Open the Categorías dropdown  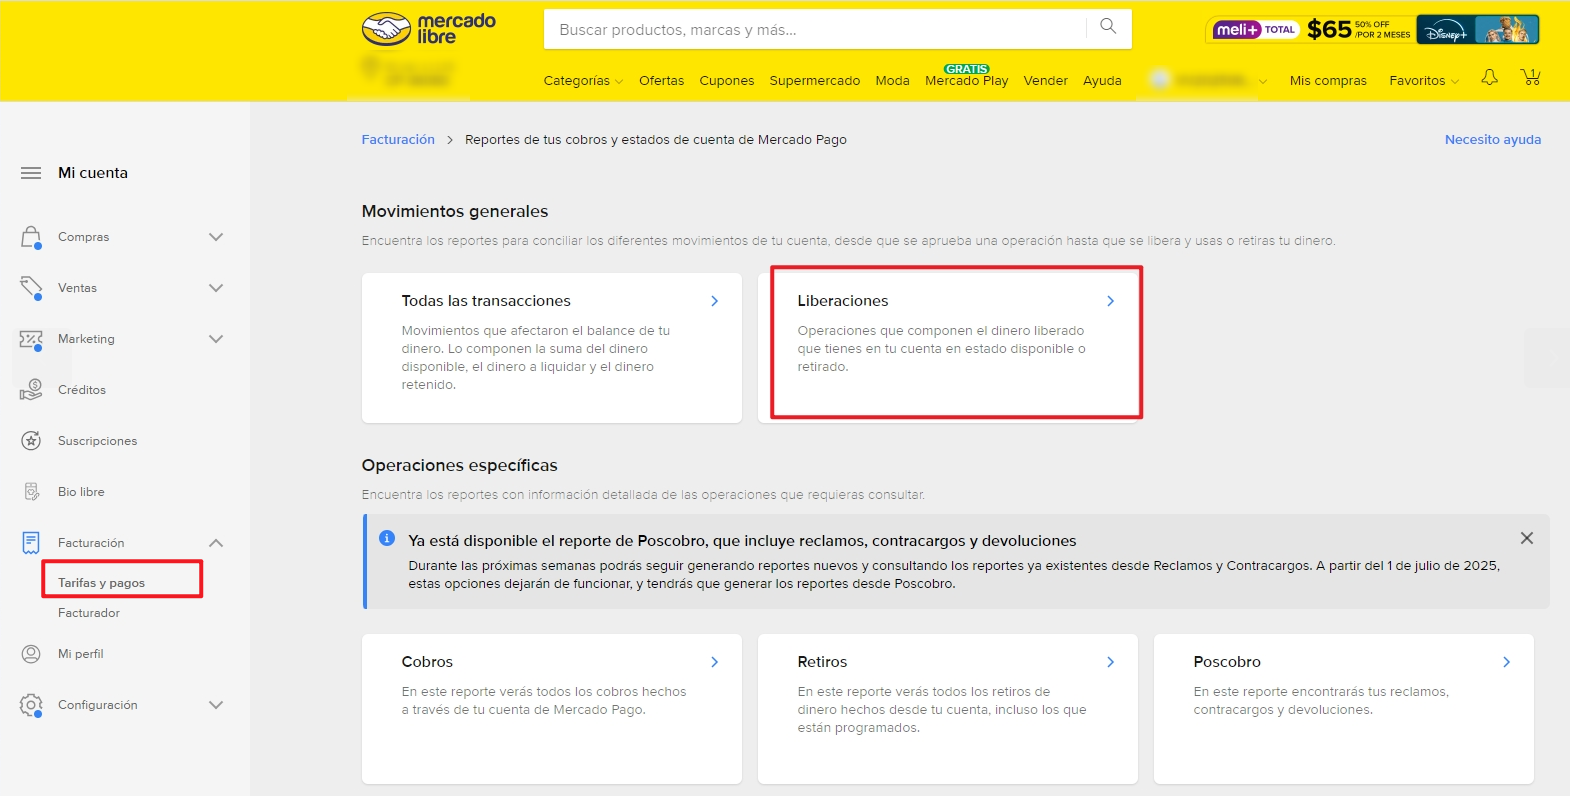pos(582,81)
